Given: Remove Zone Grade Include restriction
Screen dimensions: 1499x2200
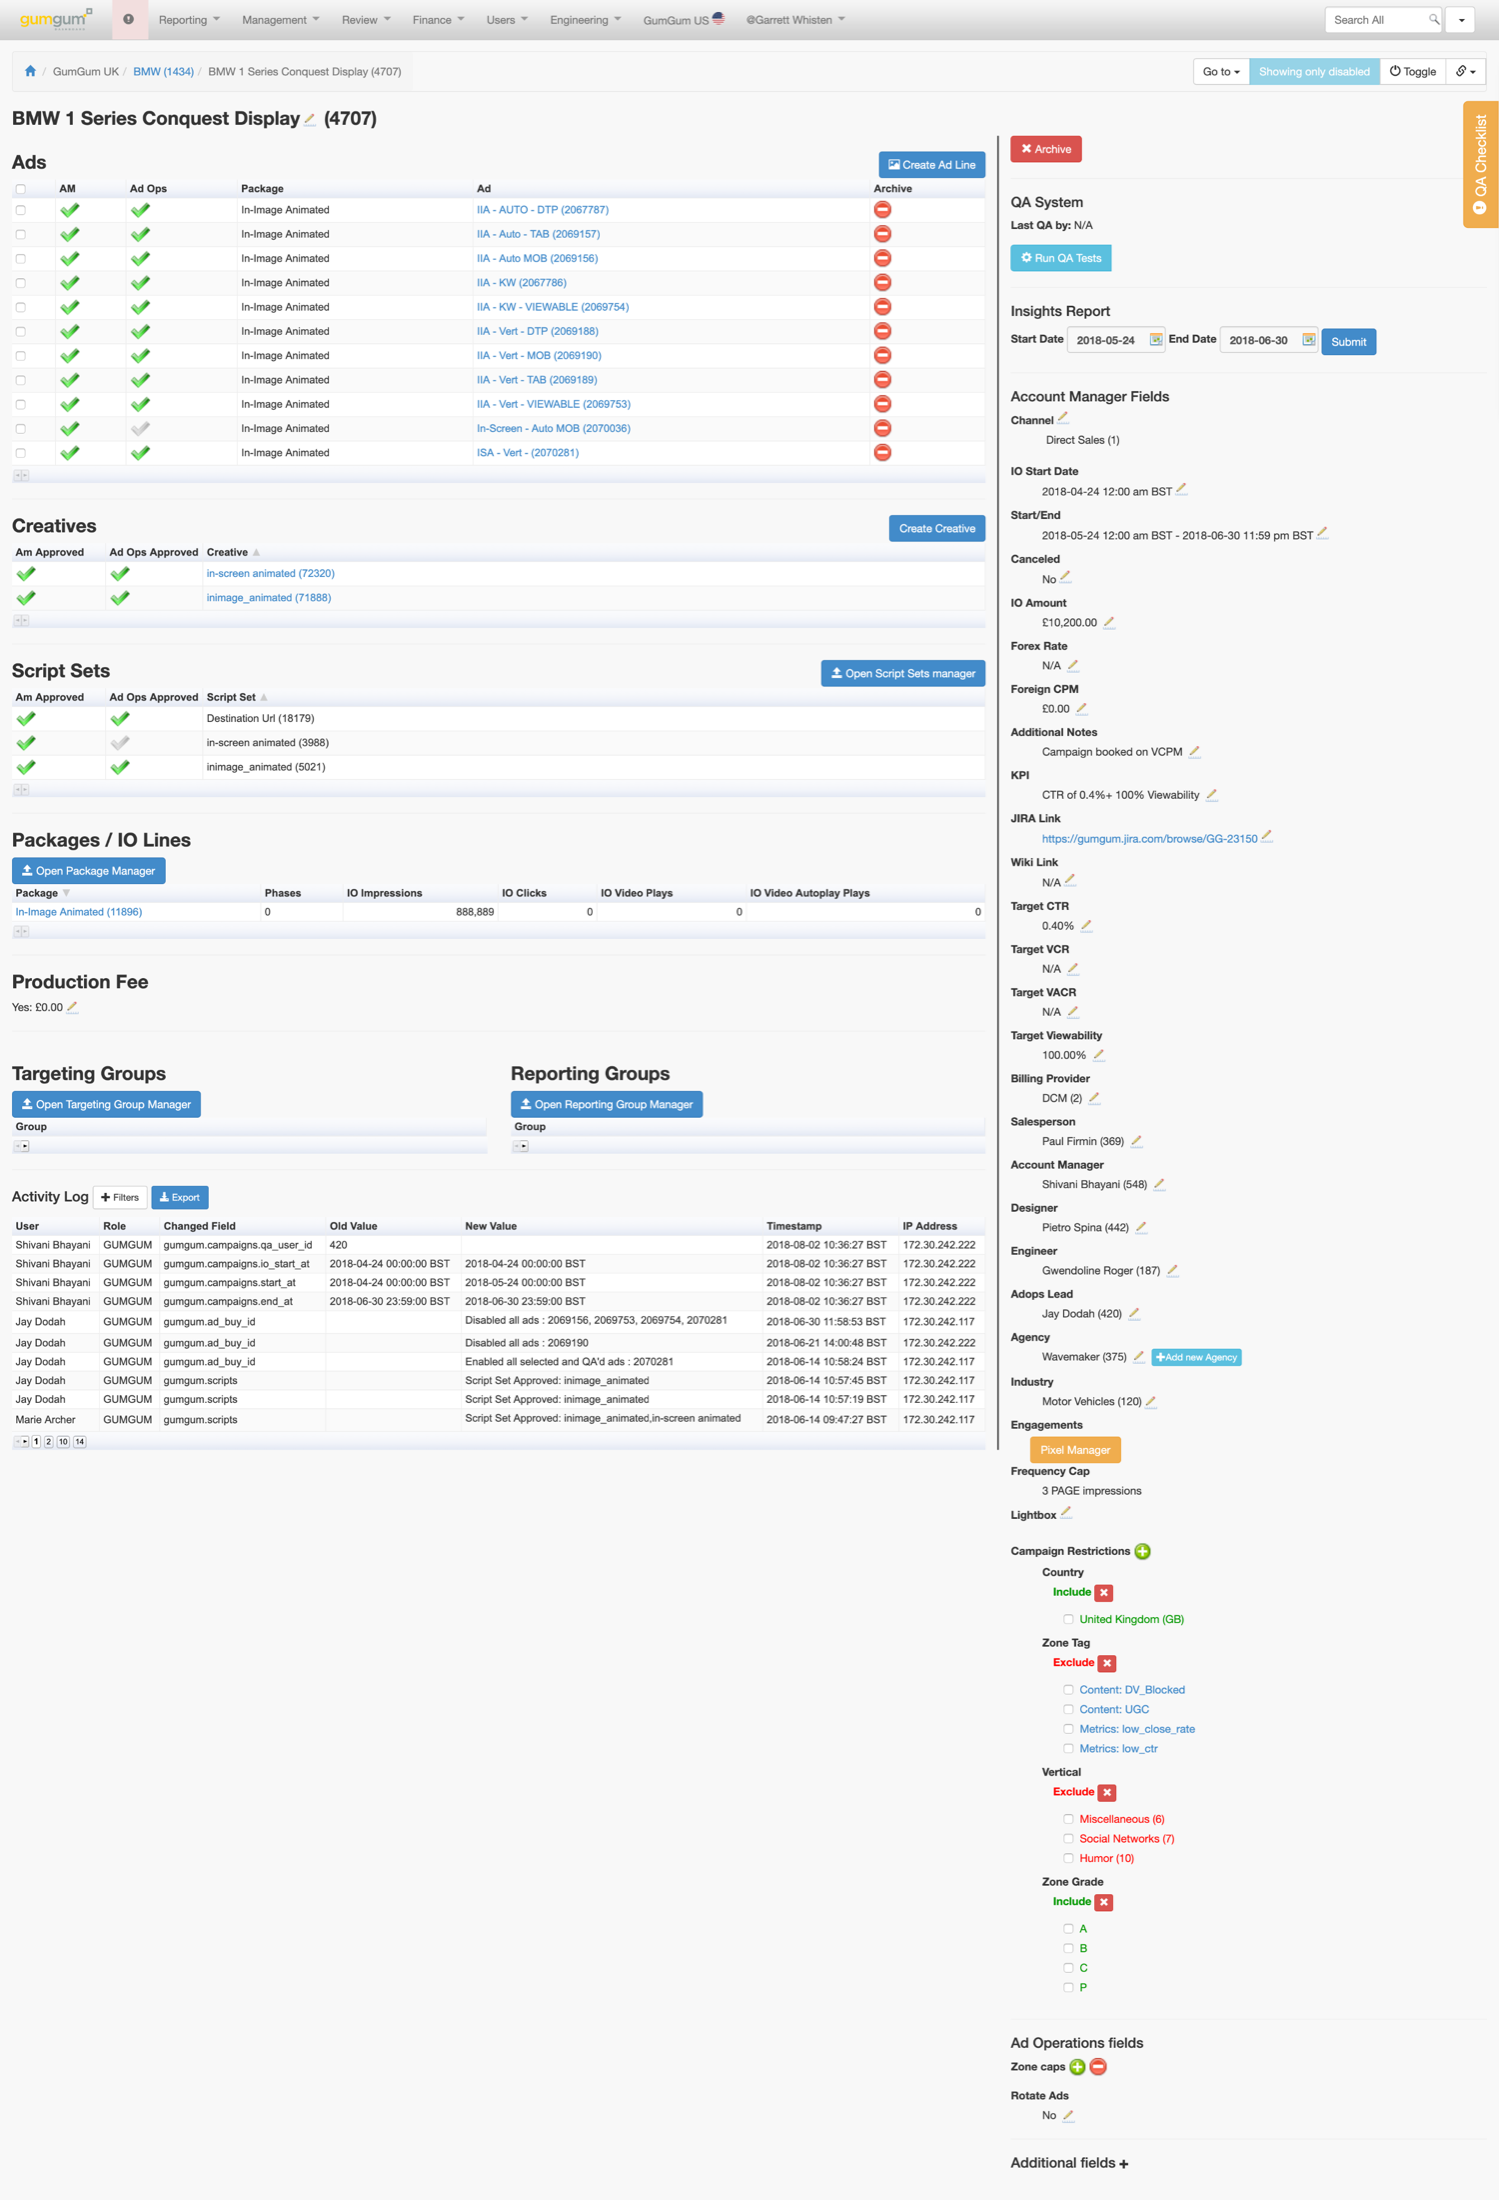Looking at the screenshot, I should [x=1104, y=1902].
